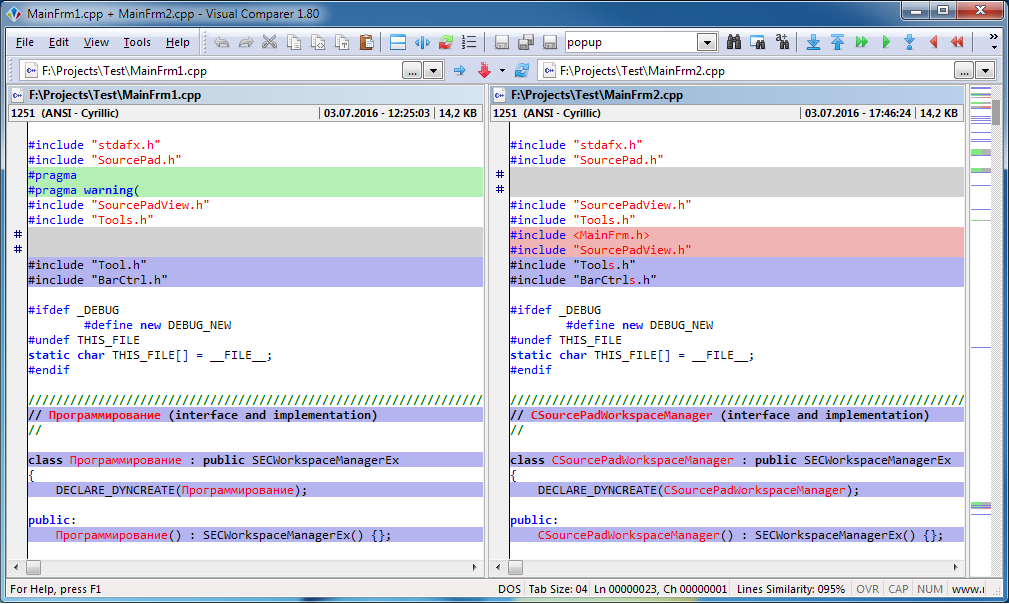Click the Paste clipboard icon in toolbar
Screen dimensions: 1009x604
366,43
